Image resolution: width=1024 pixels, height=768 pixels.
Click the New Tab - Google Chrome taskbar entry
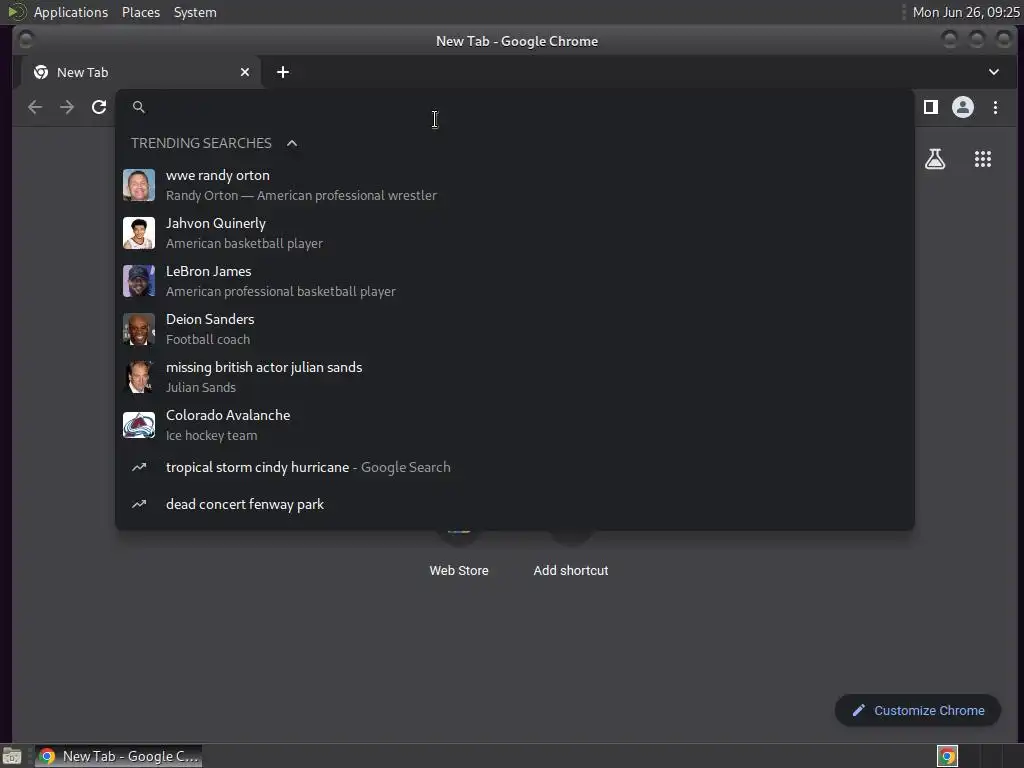(118, 756)
